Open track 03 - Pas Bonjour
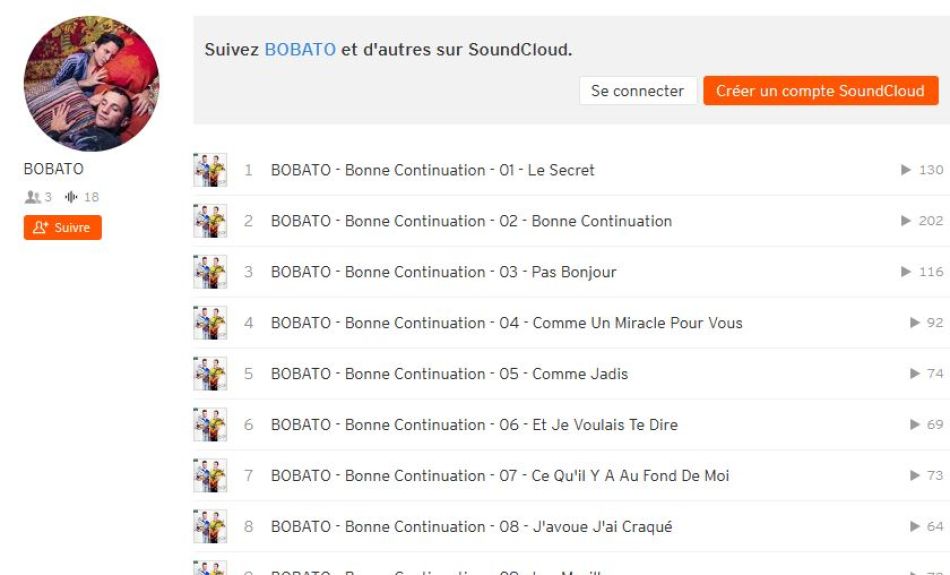 tap(443, 272)
